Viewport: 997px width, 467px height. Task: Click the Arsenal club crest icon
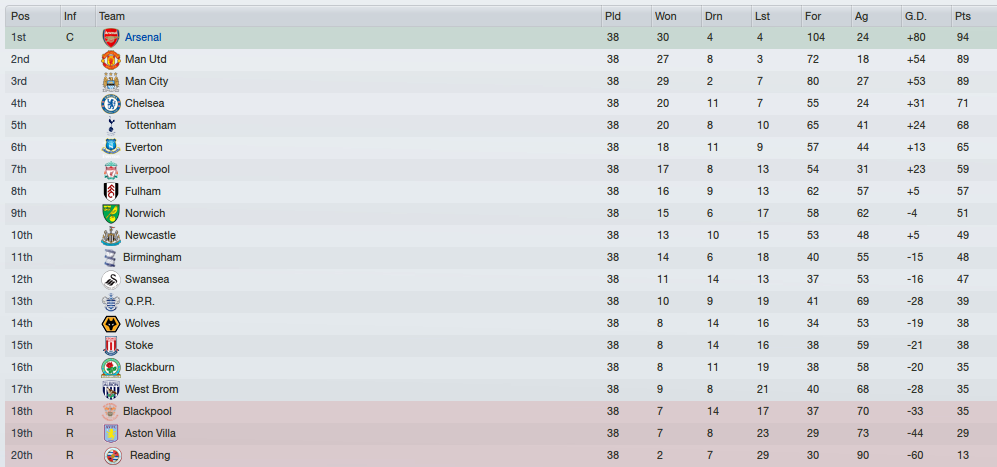coord(111,38)
